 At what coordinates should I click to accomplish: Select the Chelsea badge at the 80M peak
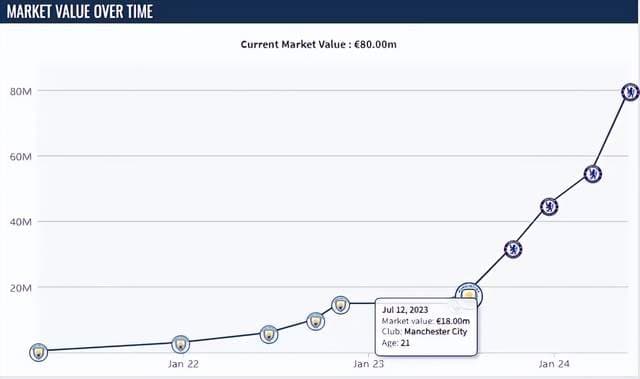pos(630,92)
